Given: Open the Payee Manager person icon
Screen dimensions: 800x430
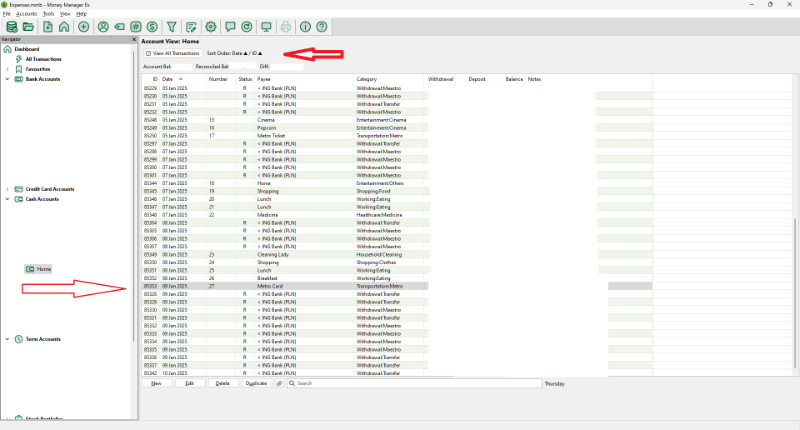Looking at the screenshot, I should 103,27.
